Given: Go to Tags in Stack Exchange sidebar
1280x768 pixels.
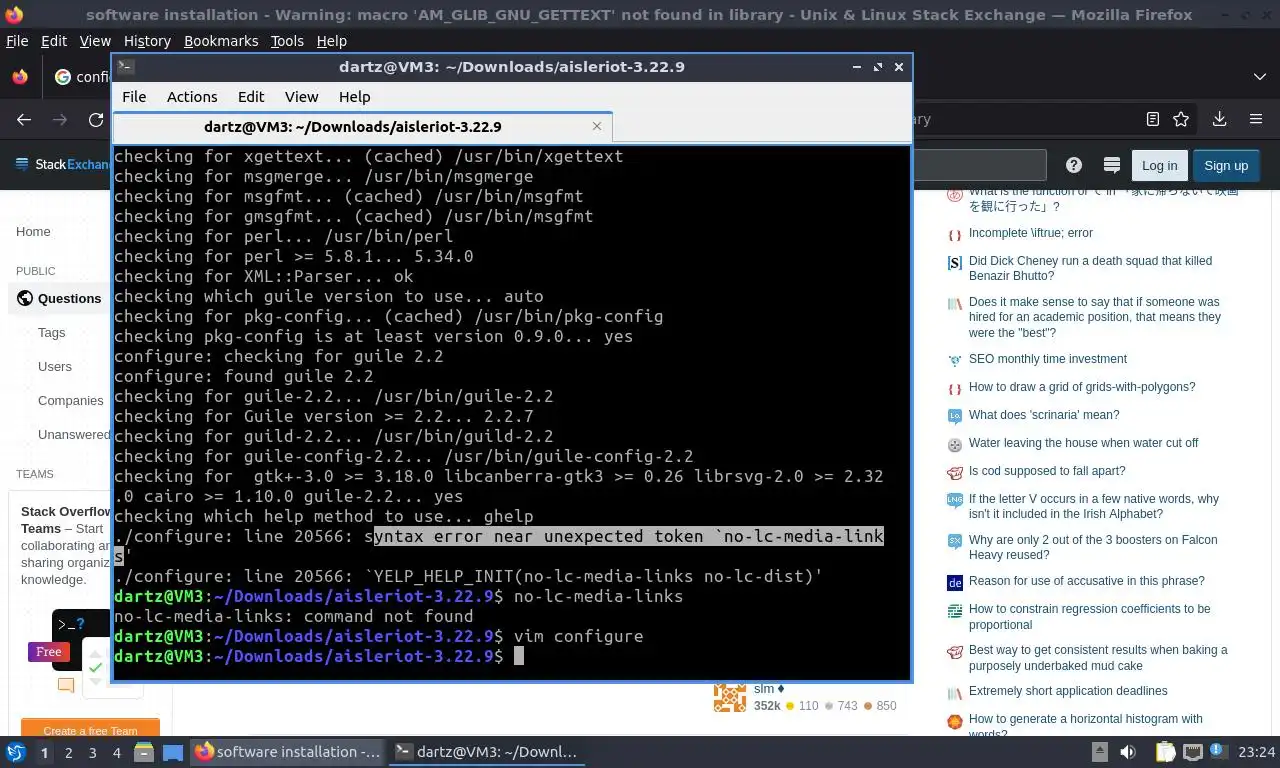Looking at the screenshot, I should click(52, 332).
